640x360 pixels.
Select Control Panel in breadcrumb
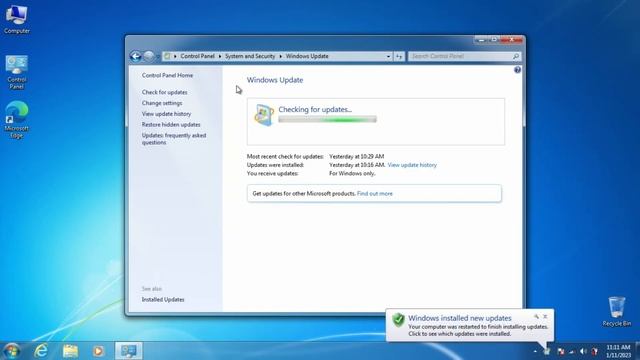click(198, 56)
